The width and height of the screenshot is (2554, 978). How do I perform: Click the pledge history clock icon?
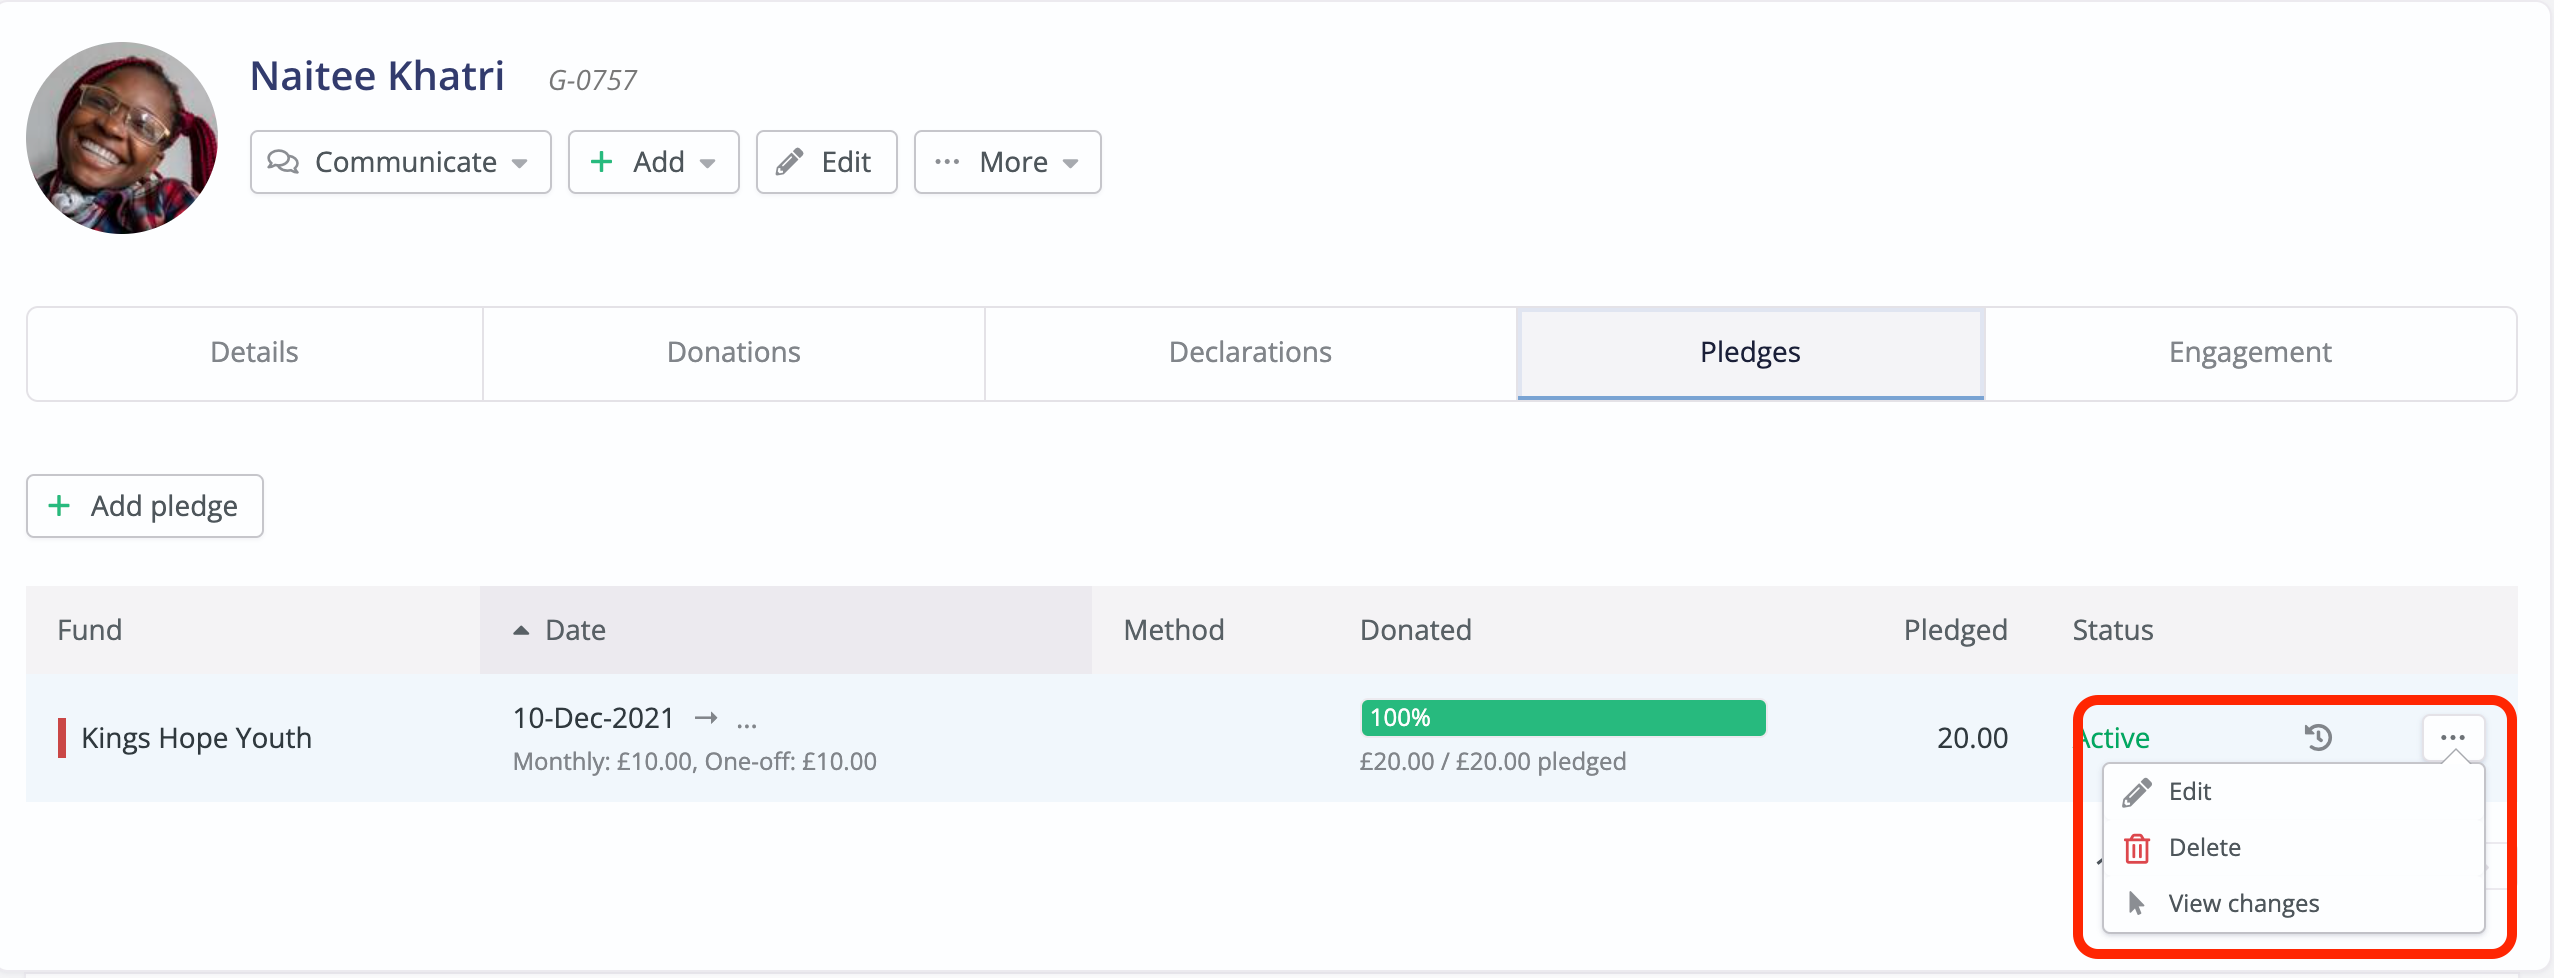2318,738
